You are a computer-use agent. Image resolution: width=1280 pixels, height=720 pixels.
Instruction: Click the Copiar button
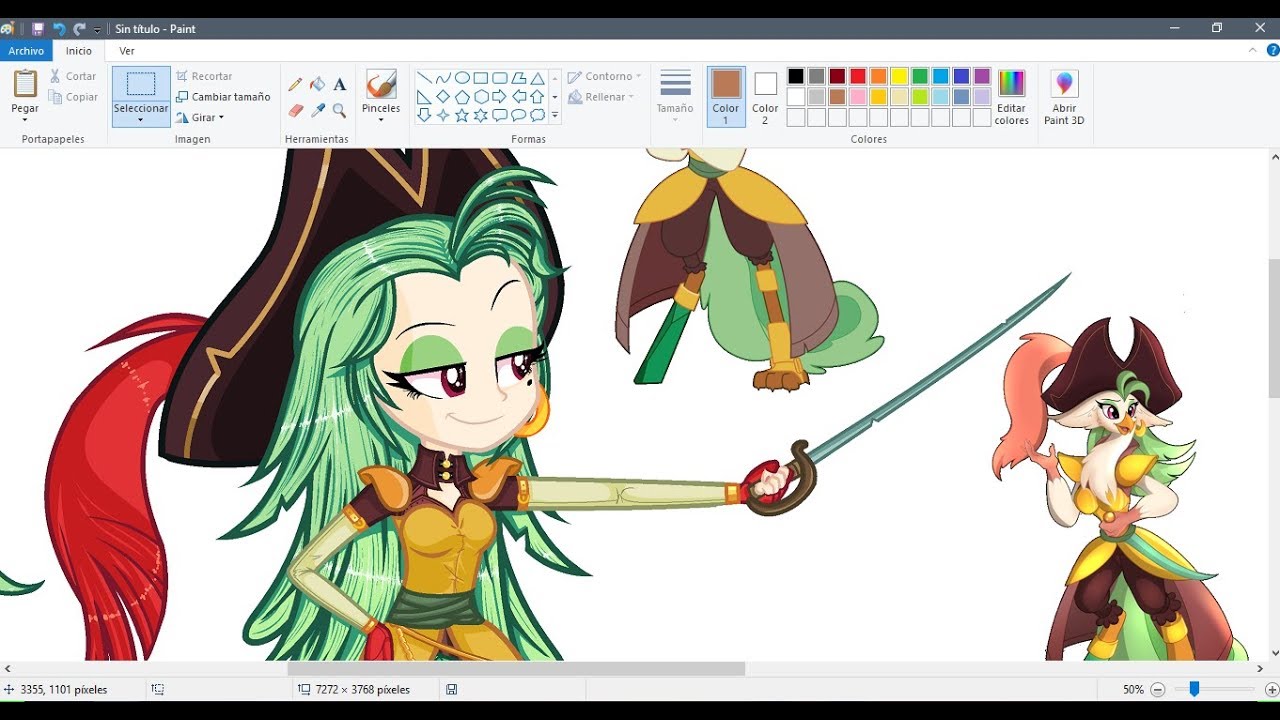pyautogui.click(x=73, y=97)
